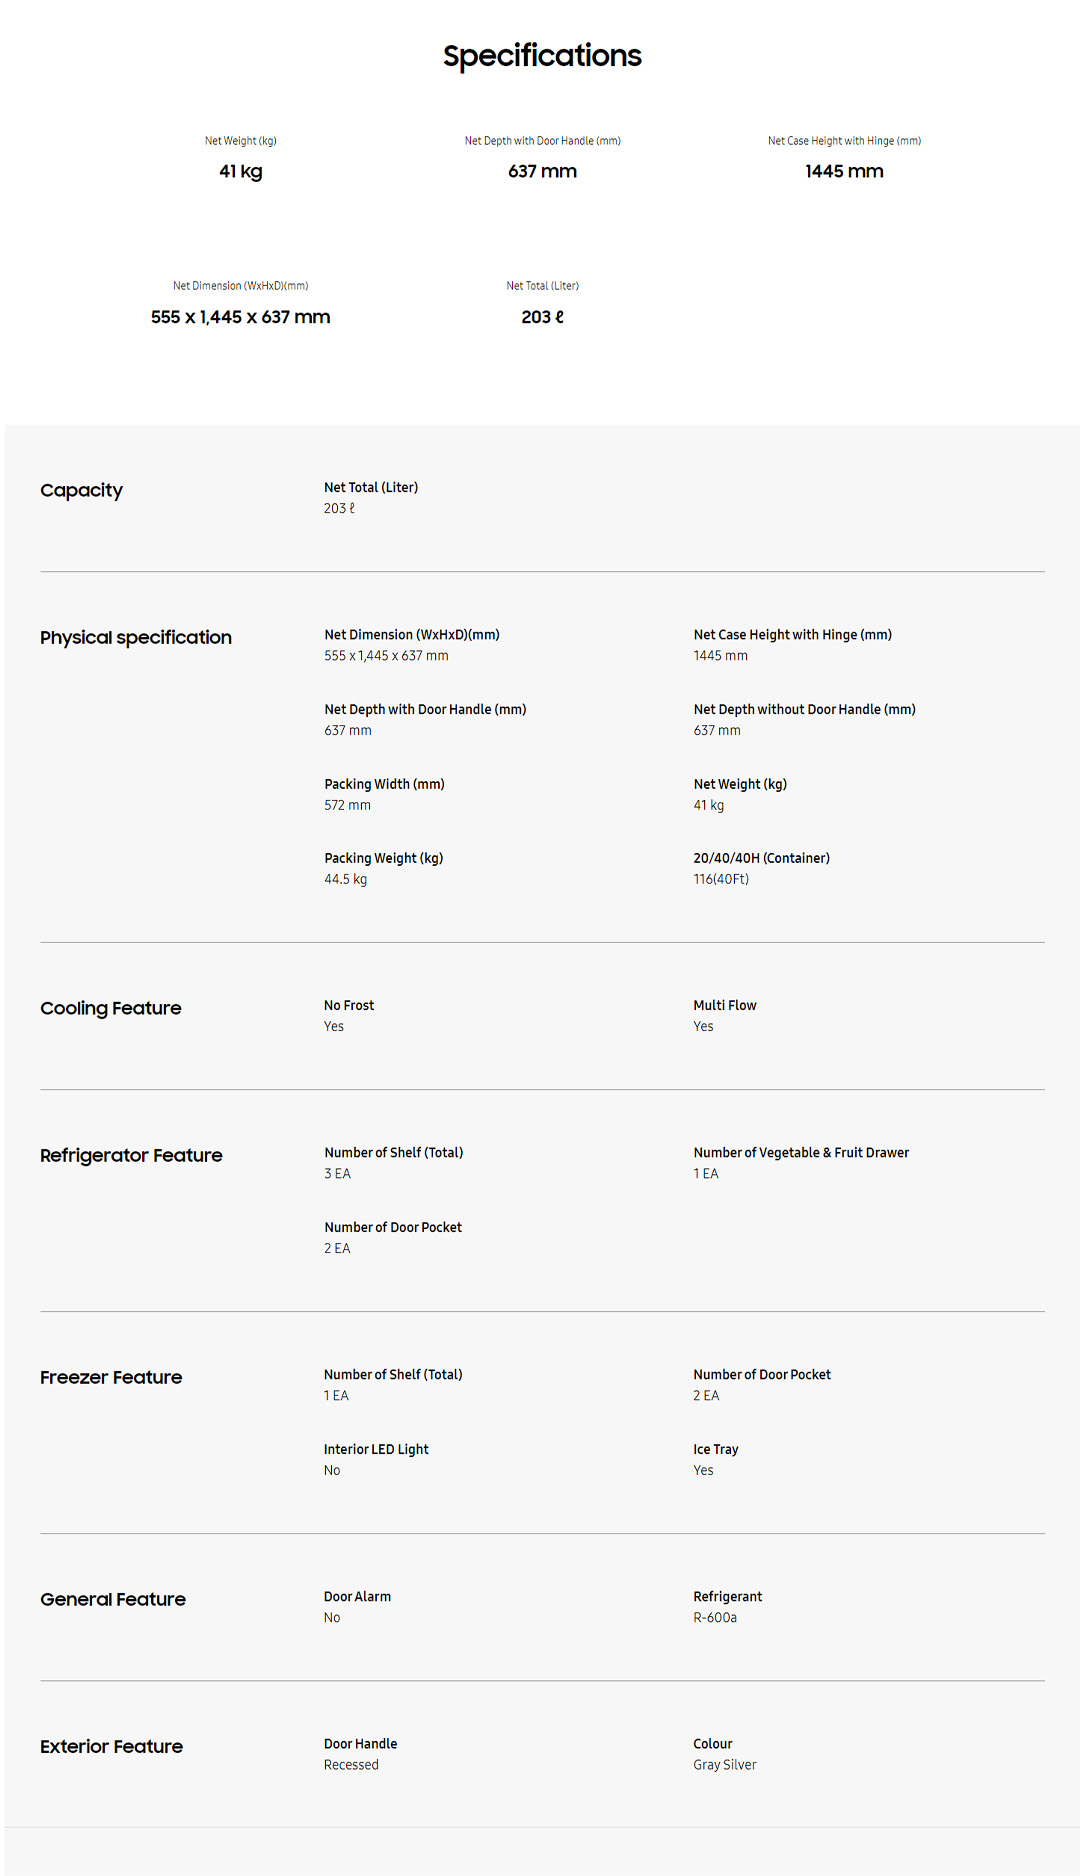The image size is (1080, 1876).
Task: Click the Cooling Feature section heading
Action: 111,1008
